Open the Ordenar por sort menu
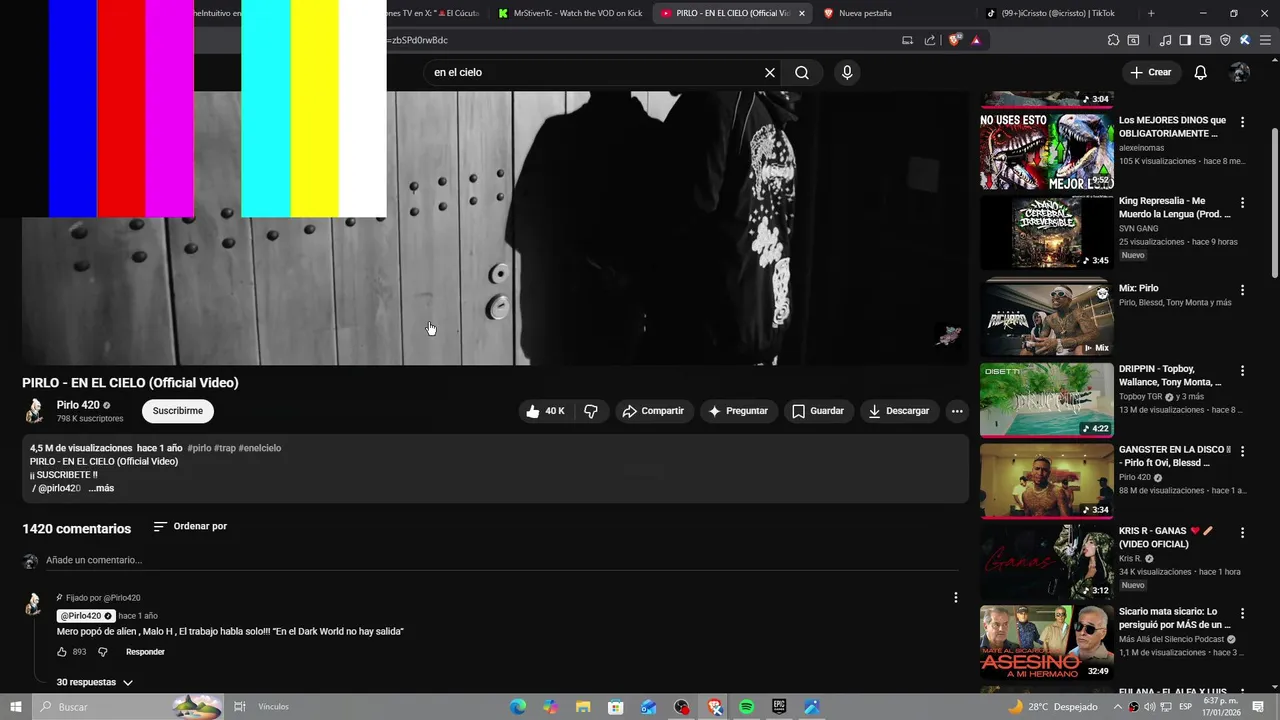1280x720 pixels. point(190,527)
